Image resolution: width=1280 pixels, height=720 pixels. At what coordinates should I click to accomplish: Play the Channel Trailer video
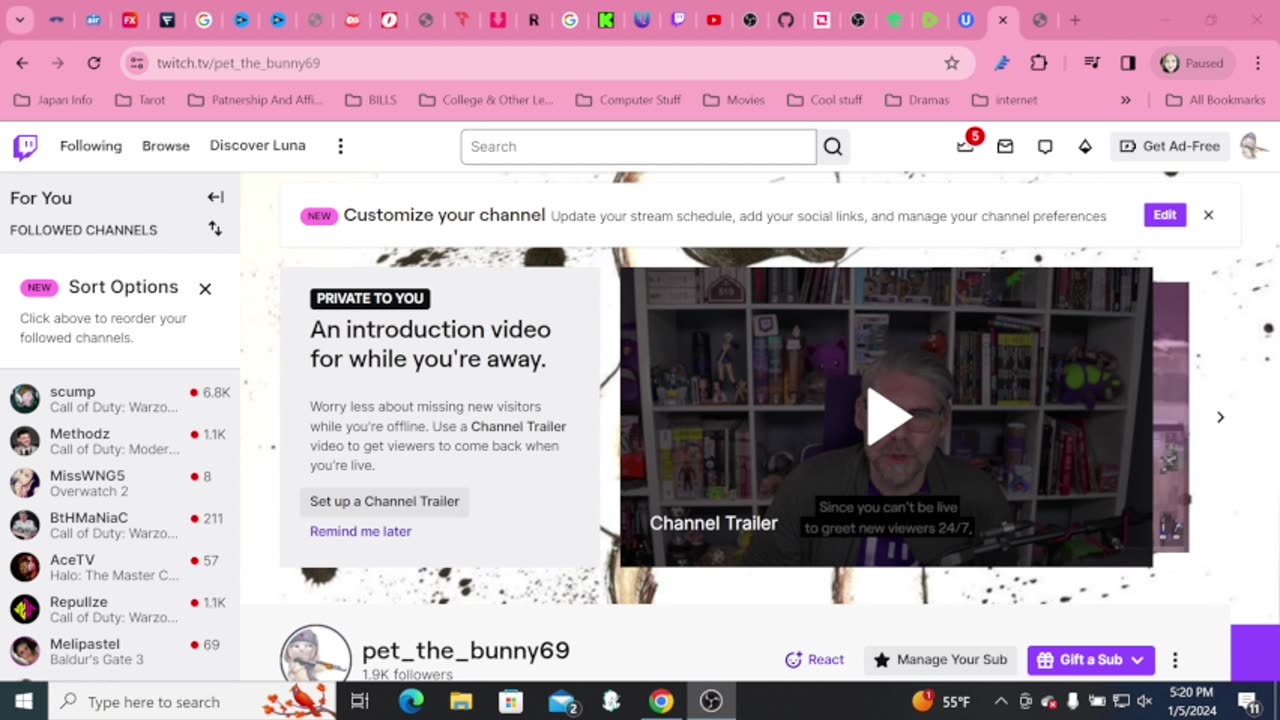(x=887, y=417)
